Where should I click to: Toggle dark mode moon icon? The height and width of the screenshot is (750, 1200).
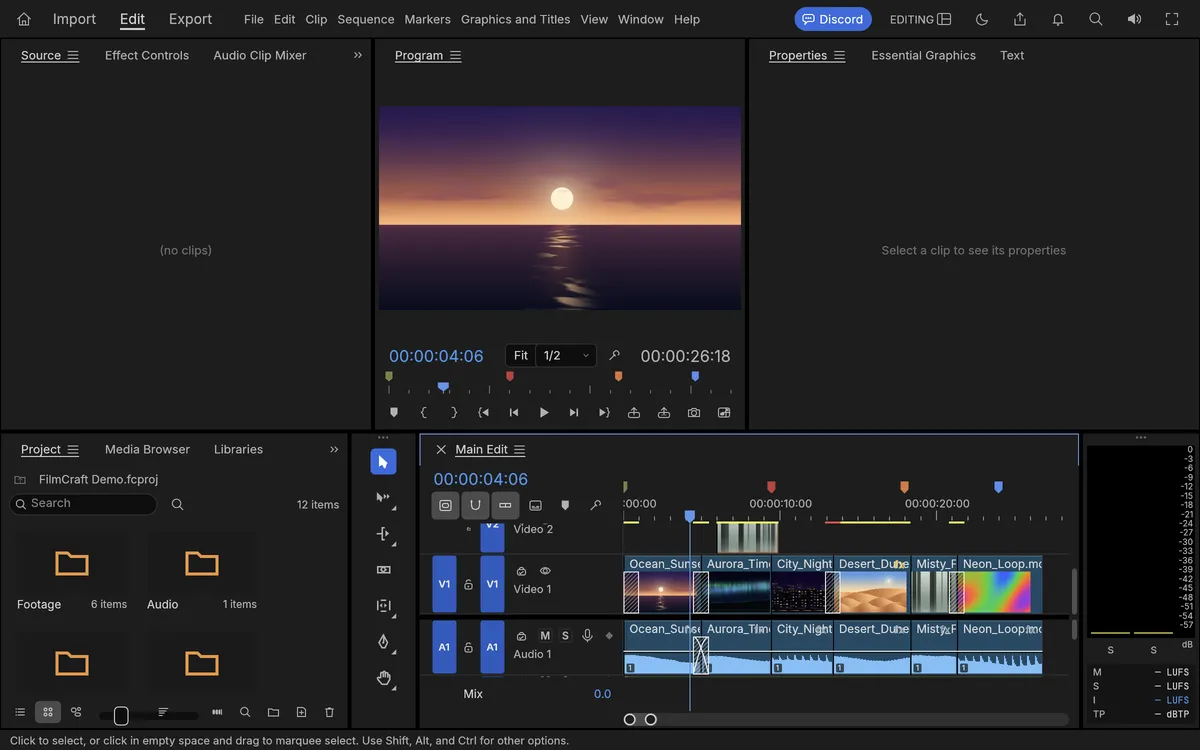pyautogui.click(x=982, y=19)
